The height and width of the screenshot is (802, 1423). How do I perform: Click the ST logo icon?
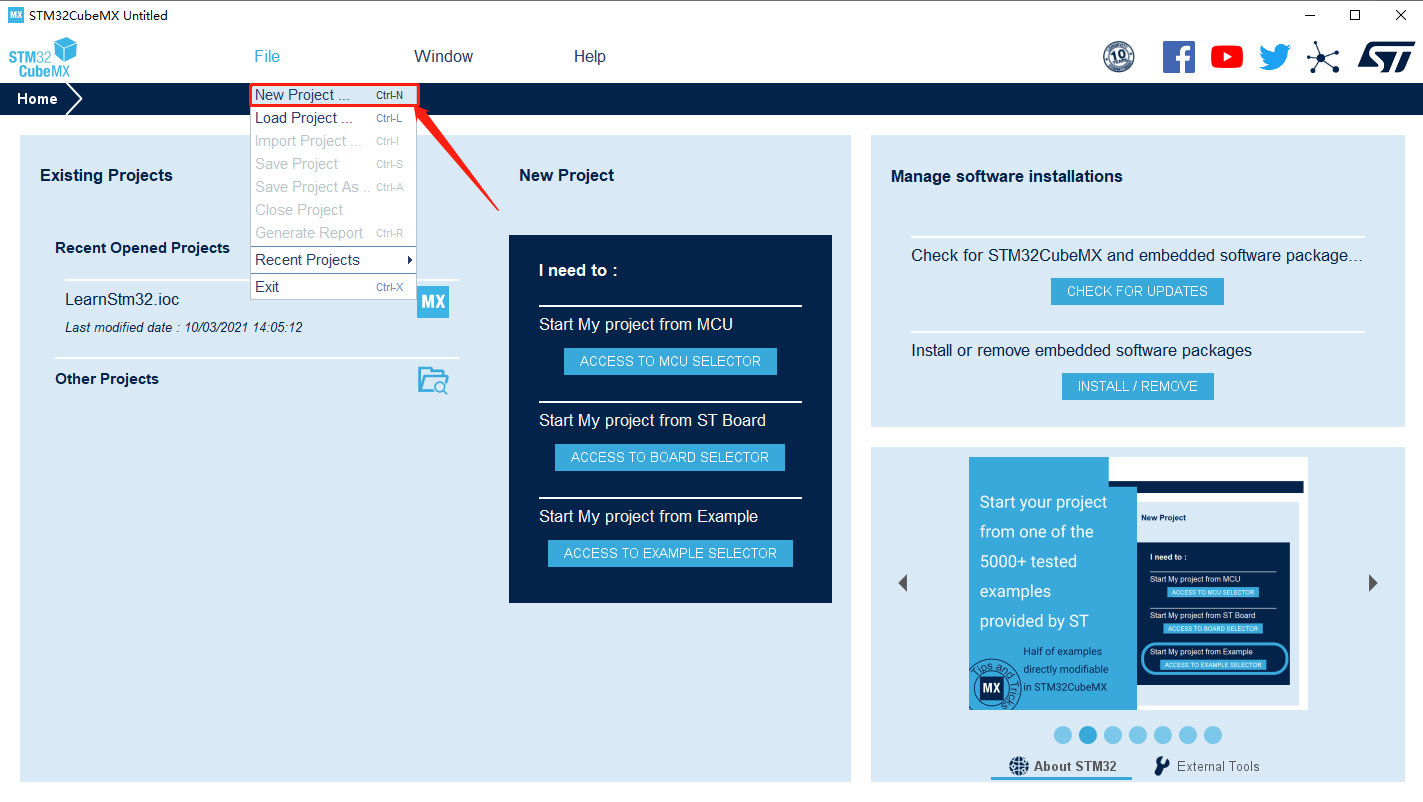1386,57
